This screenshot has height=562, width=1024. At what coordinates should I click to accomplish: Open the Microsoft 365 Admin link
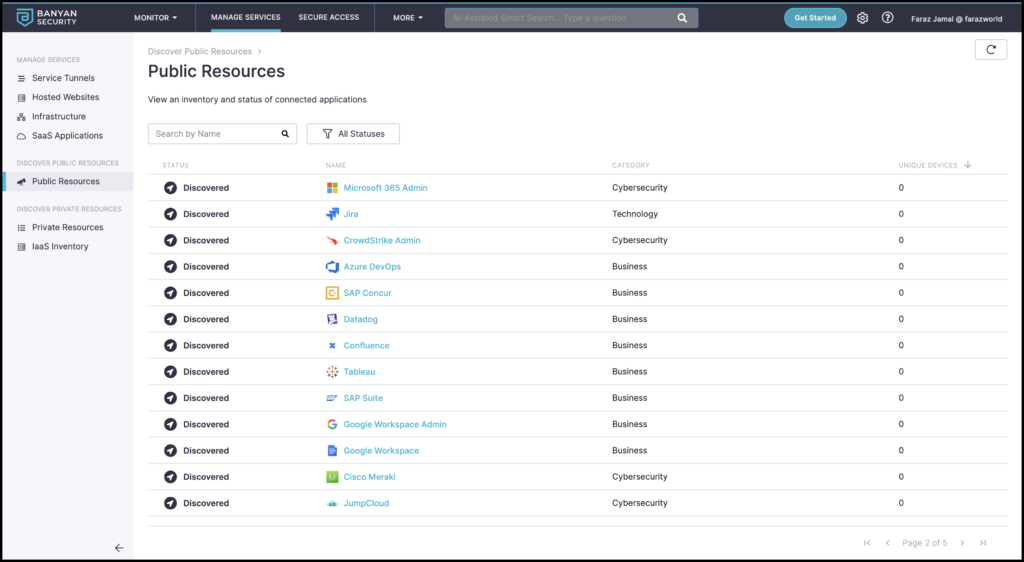tap(385, 188)
